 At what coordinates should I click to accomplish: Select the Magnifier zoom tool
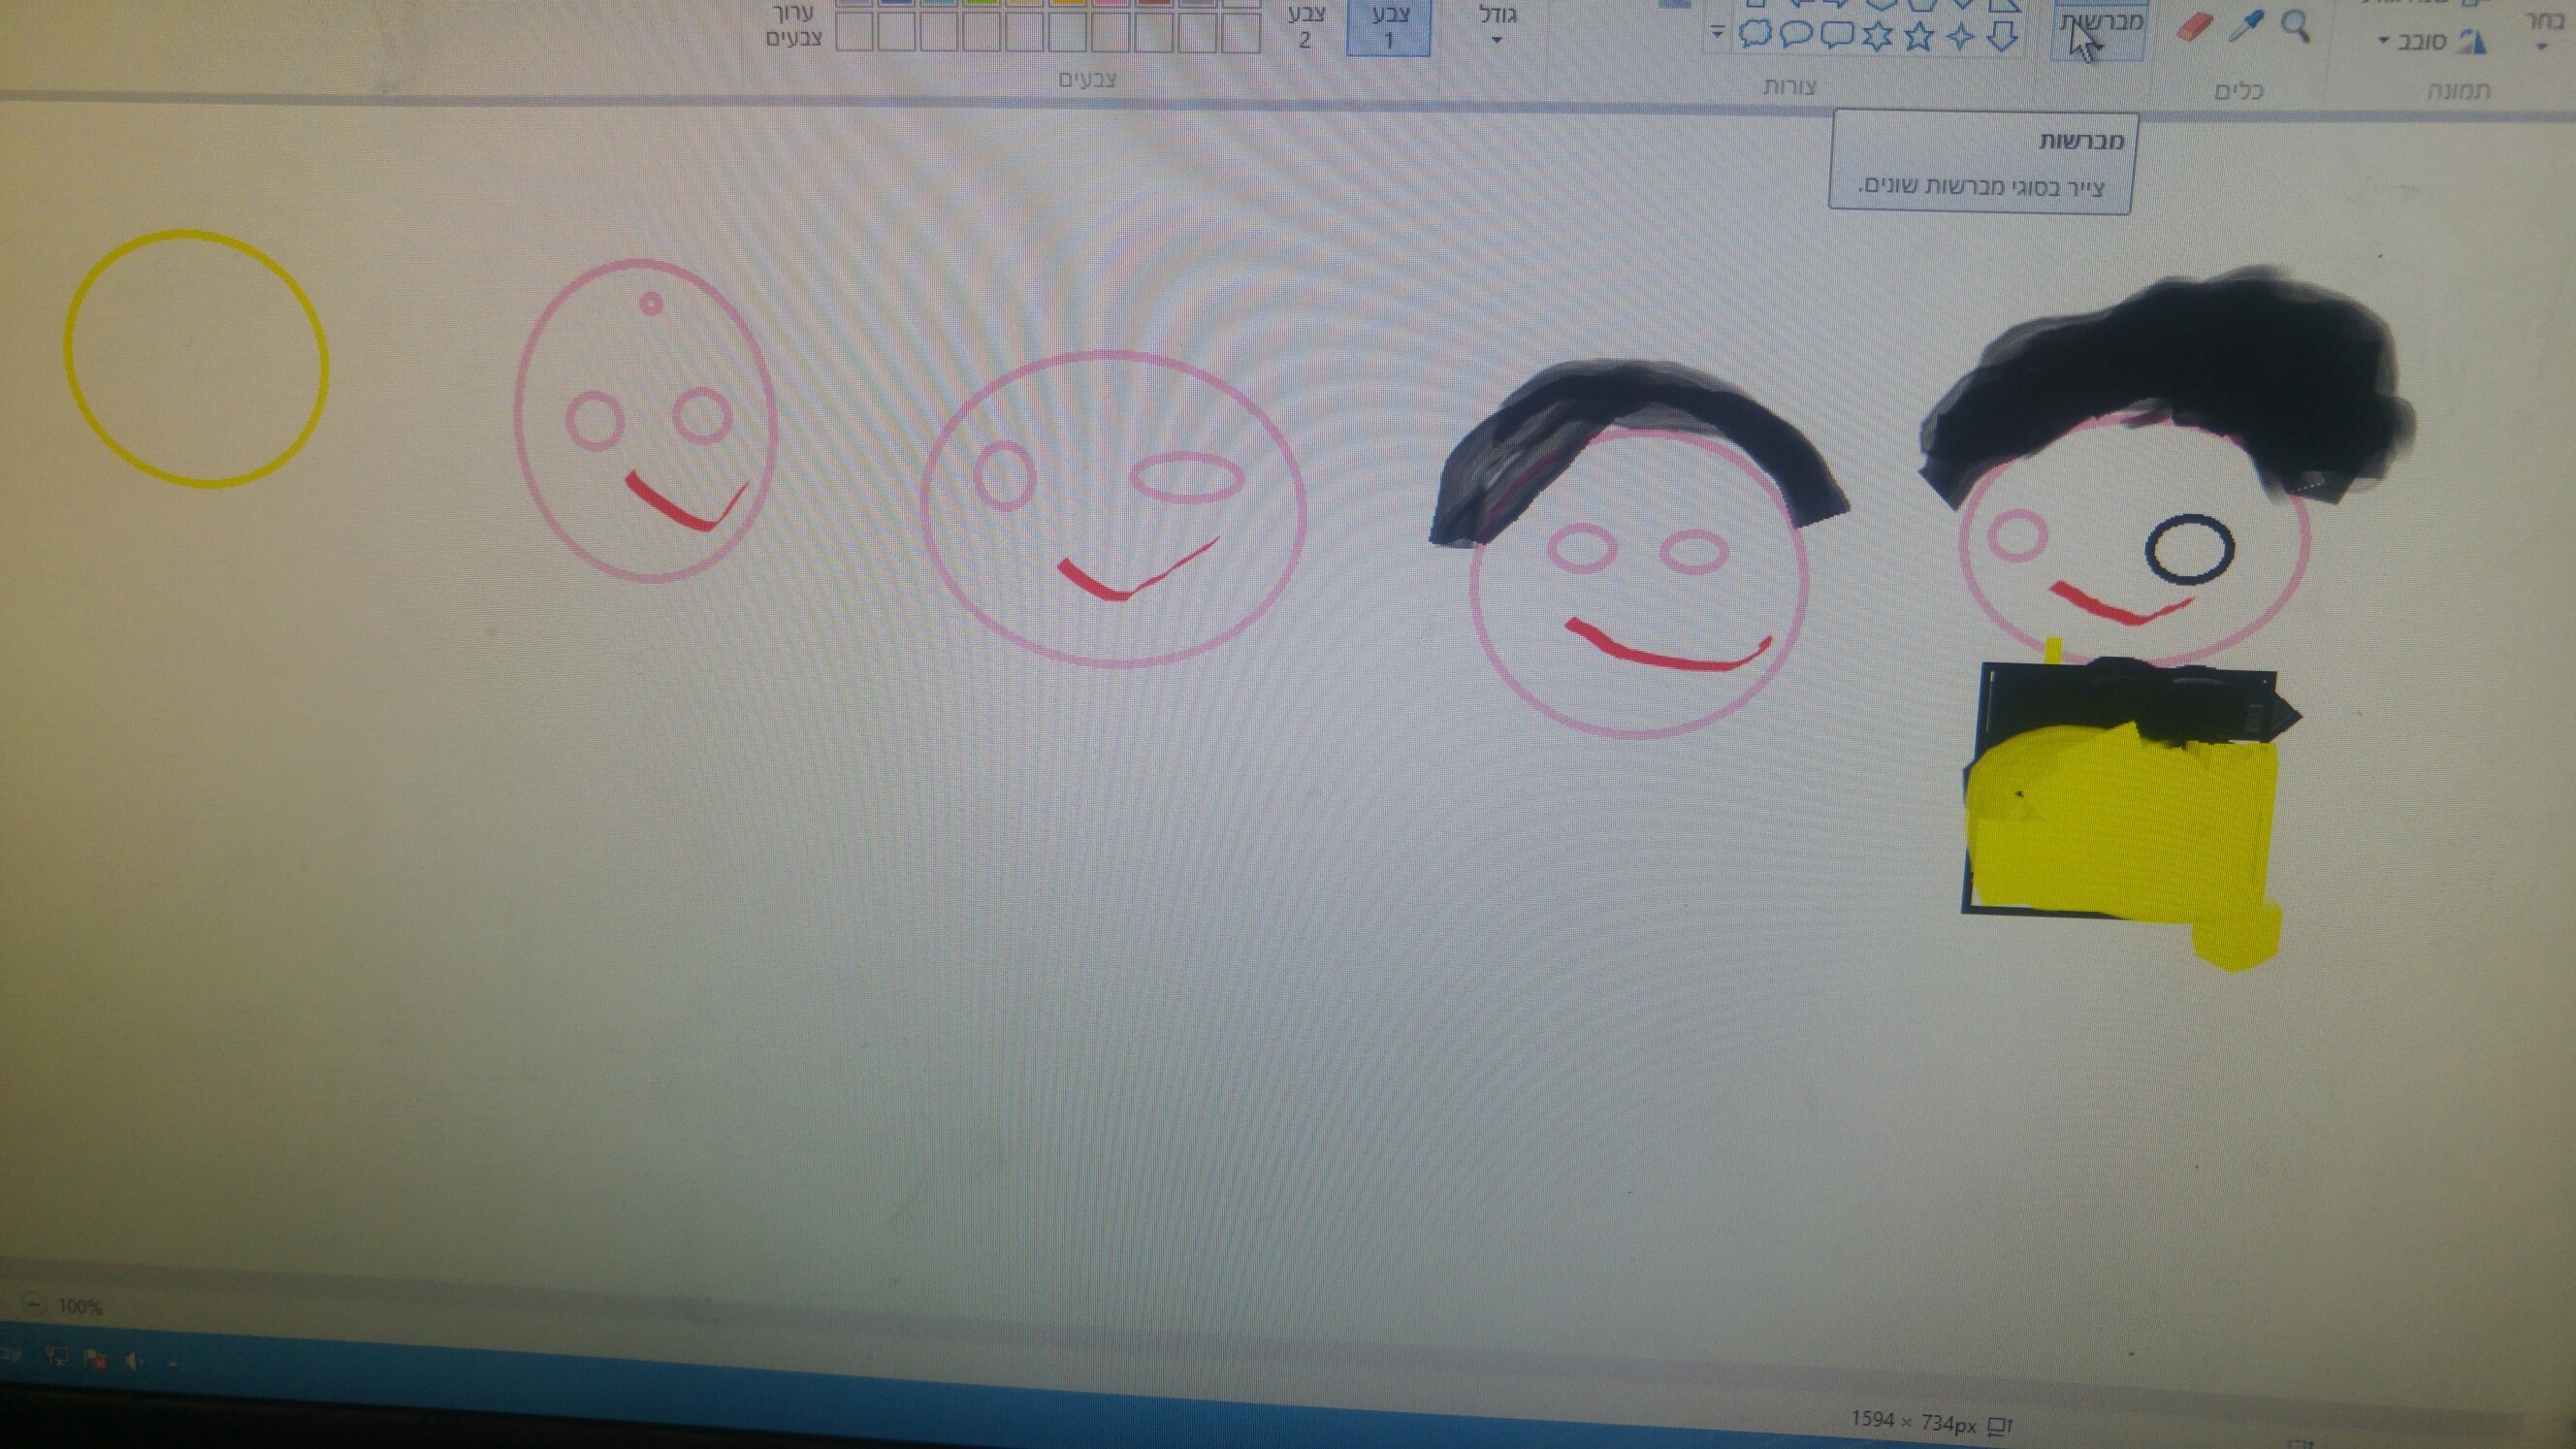[x=2296, y=25]
